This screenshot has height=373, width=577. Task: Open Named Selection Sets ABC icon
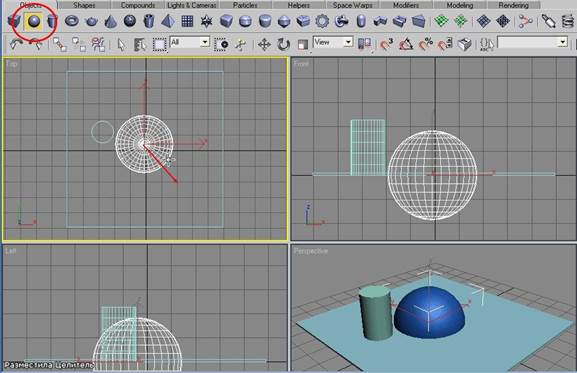pos(487,45)
